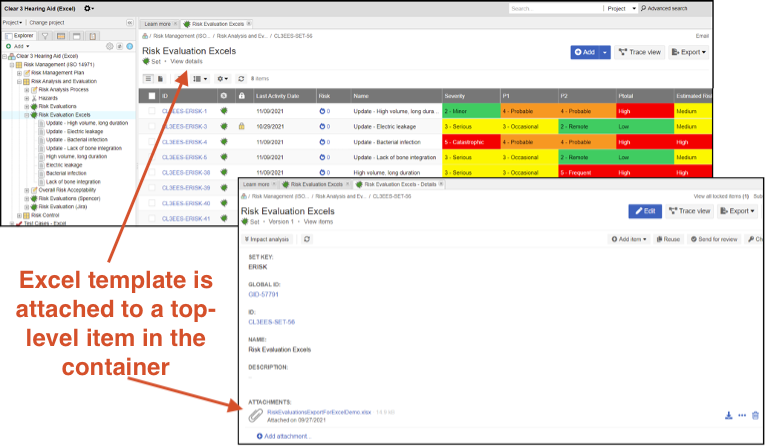The image size is (765, 448).
Task: Click risk comment icon on CL3EES-ERISK-1 row
Action: [322, 111]
